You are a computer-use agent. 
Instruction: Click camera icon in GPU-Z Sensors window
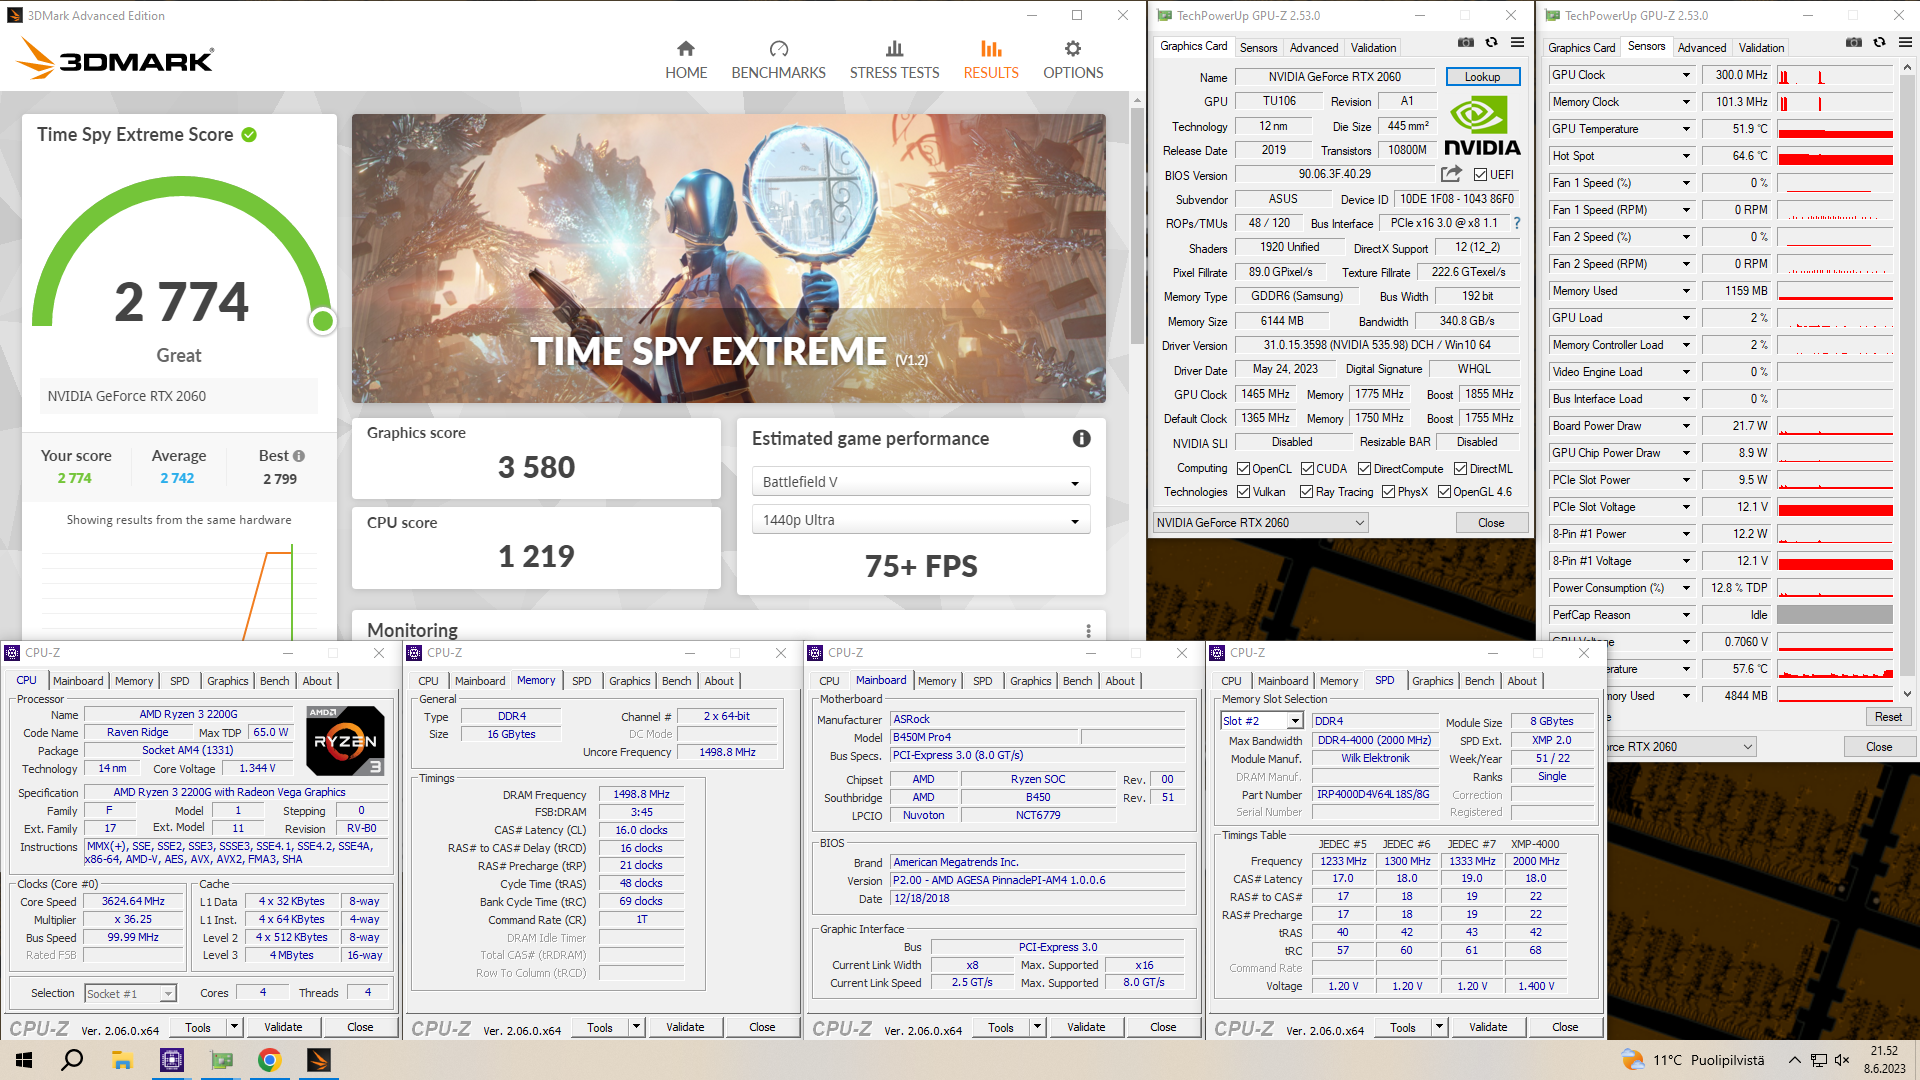click(1853, 43)
